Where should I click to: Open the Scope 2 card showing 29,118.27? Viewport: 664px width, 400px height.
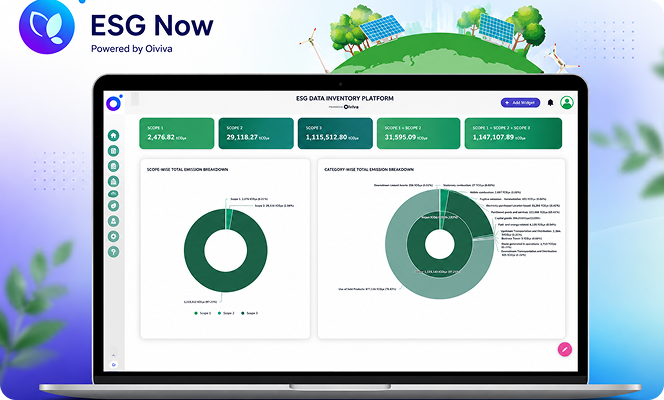pos(256,133)
